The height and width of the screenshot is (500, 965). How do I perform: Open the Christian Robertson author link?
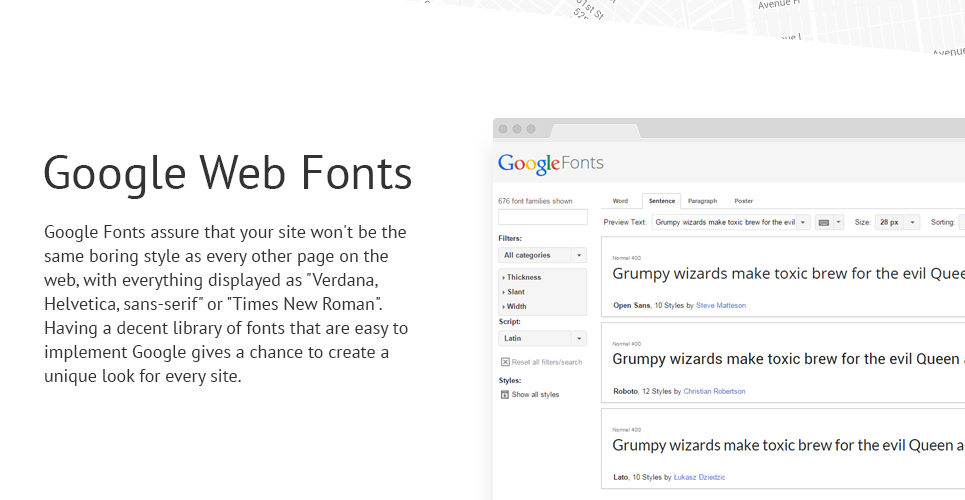click(714, 391)
